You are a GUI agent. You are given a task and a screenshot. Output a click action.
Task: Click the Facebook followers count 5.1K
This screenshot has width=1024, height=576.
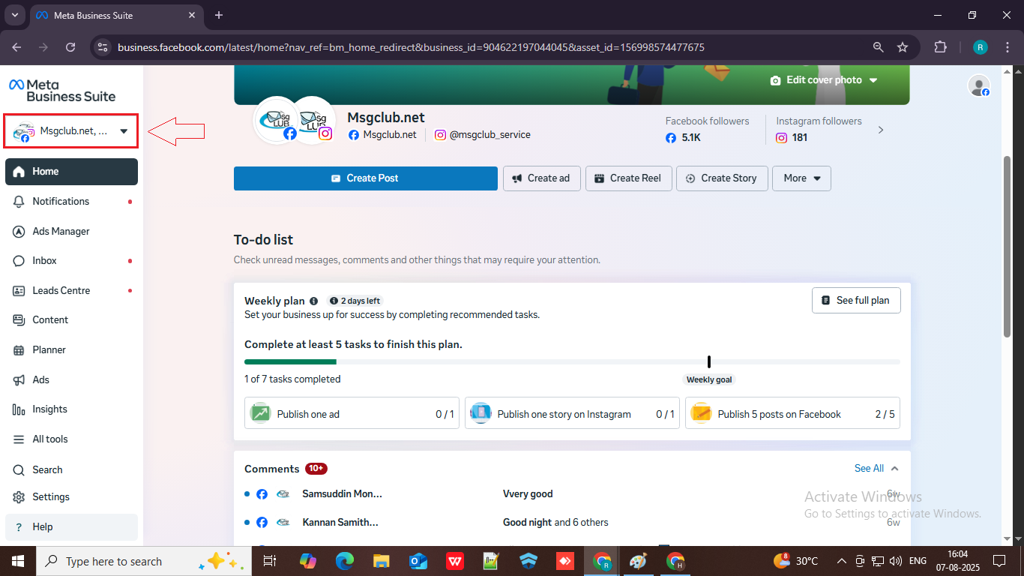tap(683, 138)
